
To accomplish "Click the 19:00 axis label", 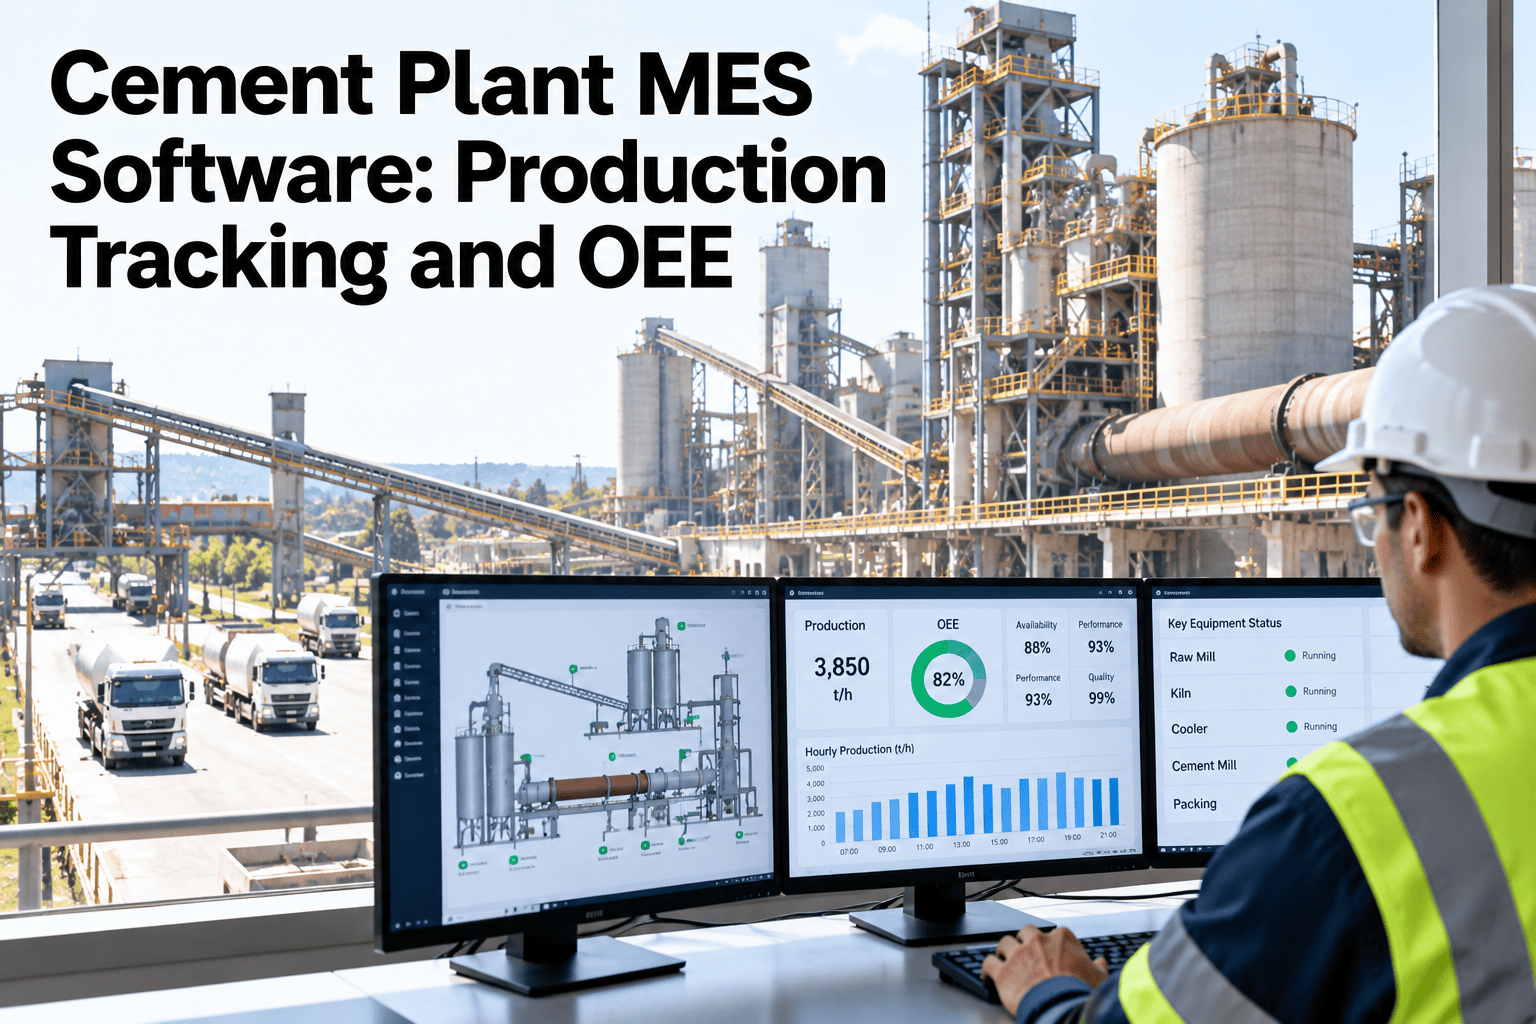I will (1072, 837).
